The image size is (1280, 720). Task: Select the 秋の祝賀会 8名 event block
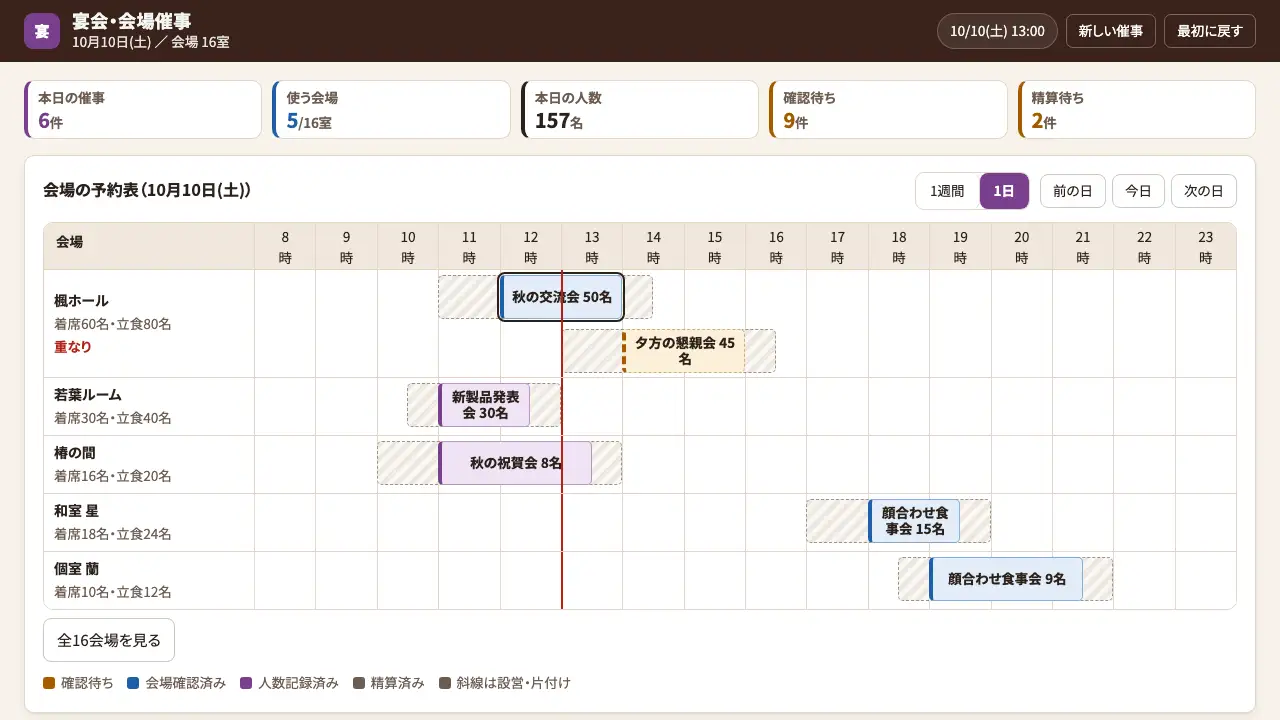[x=515, y=463]
